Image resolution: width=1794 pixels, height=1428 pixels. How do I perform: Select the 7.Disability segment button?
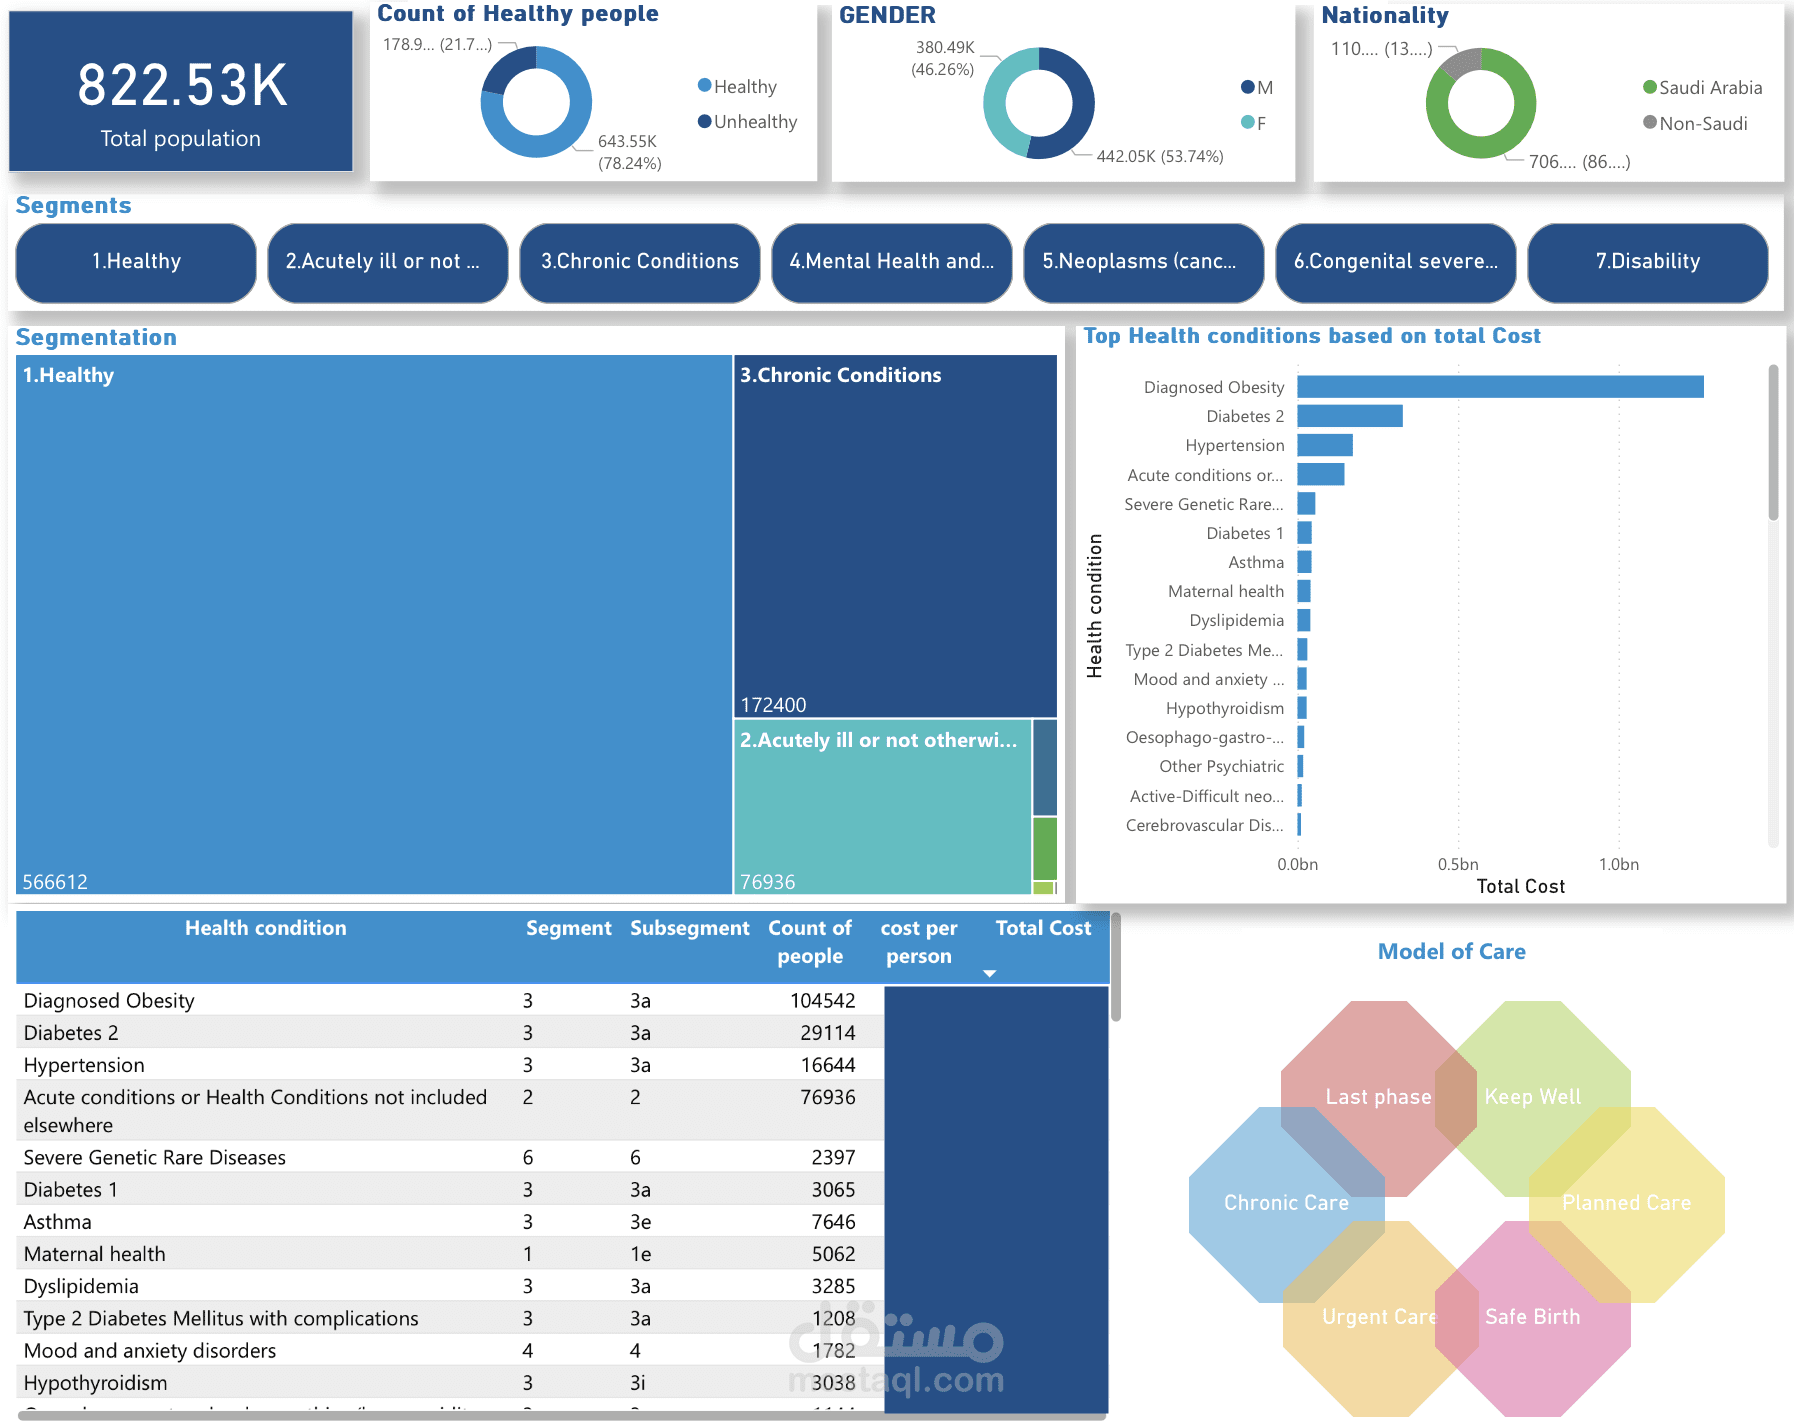tap(1648, 262)
